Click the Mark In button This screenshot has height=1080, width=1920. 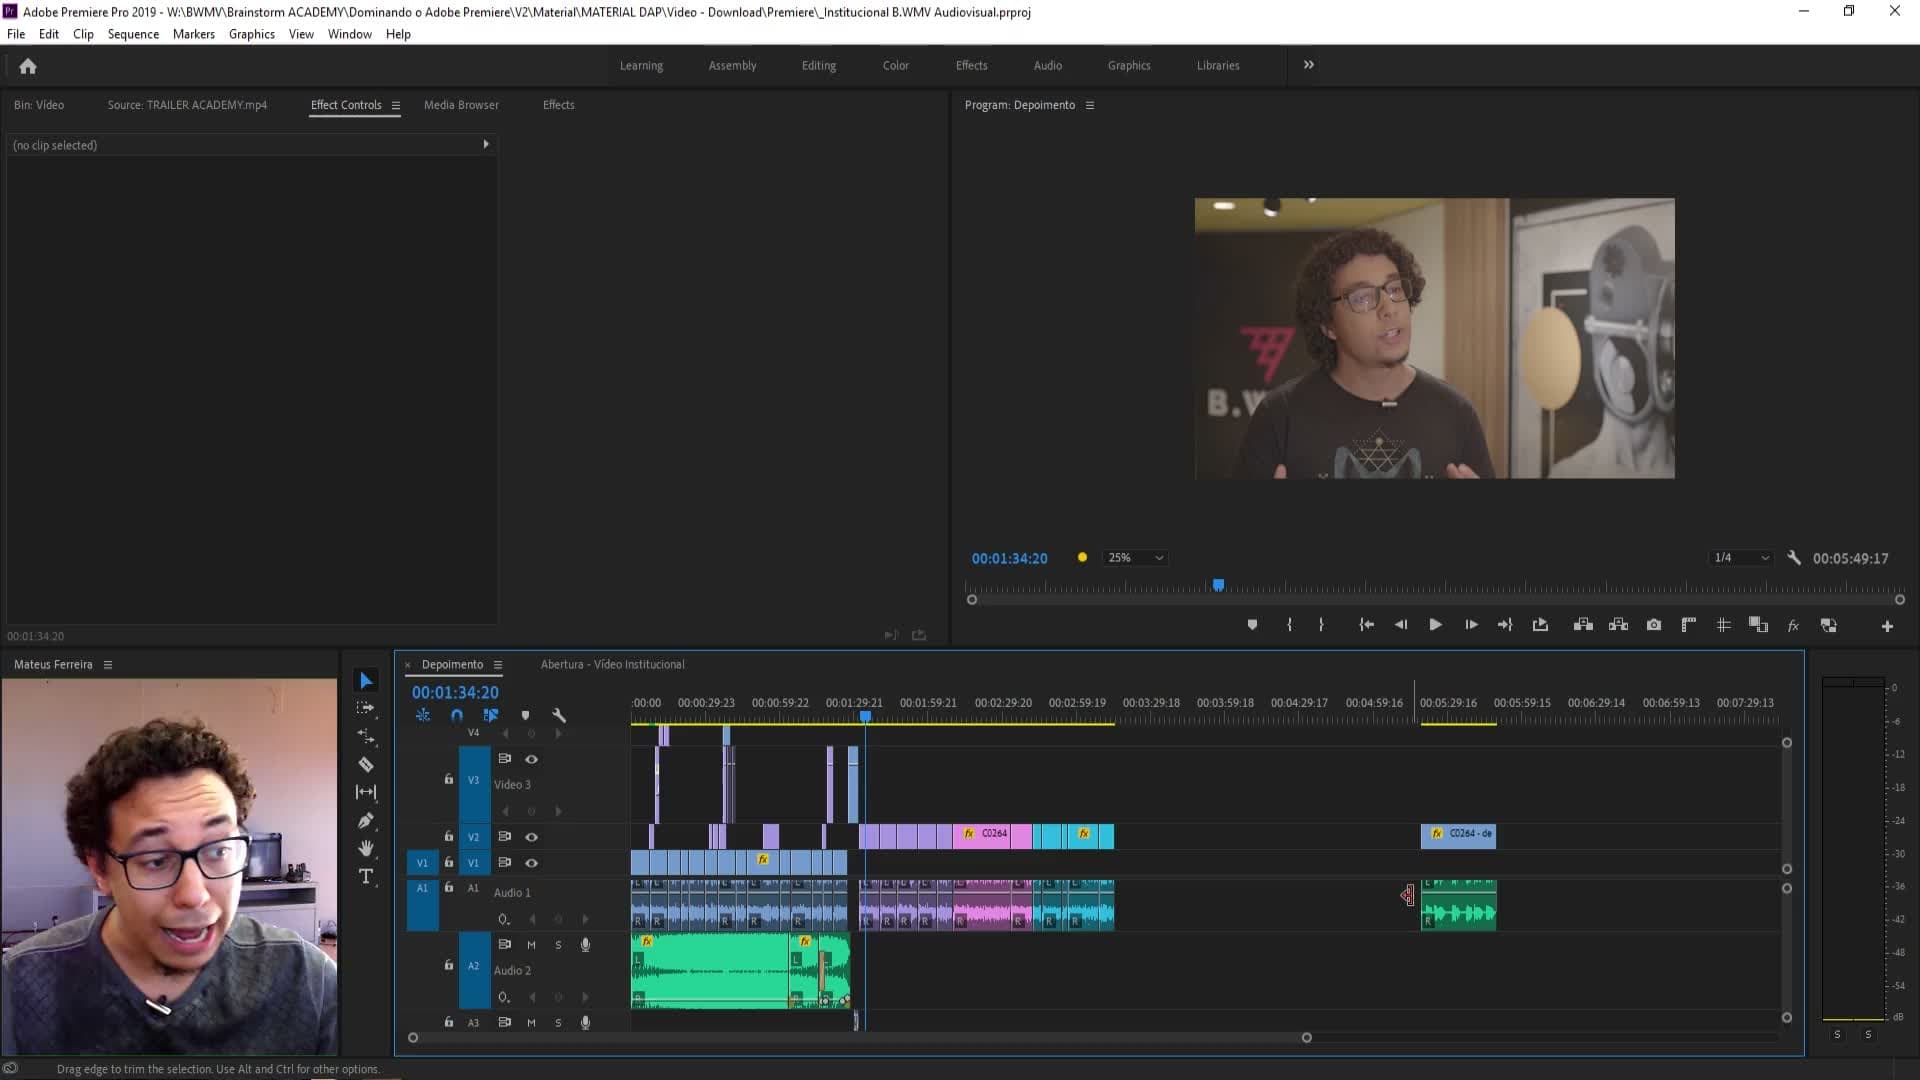(x=1289, y=625)
